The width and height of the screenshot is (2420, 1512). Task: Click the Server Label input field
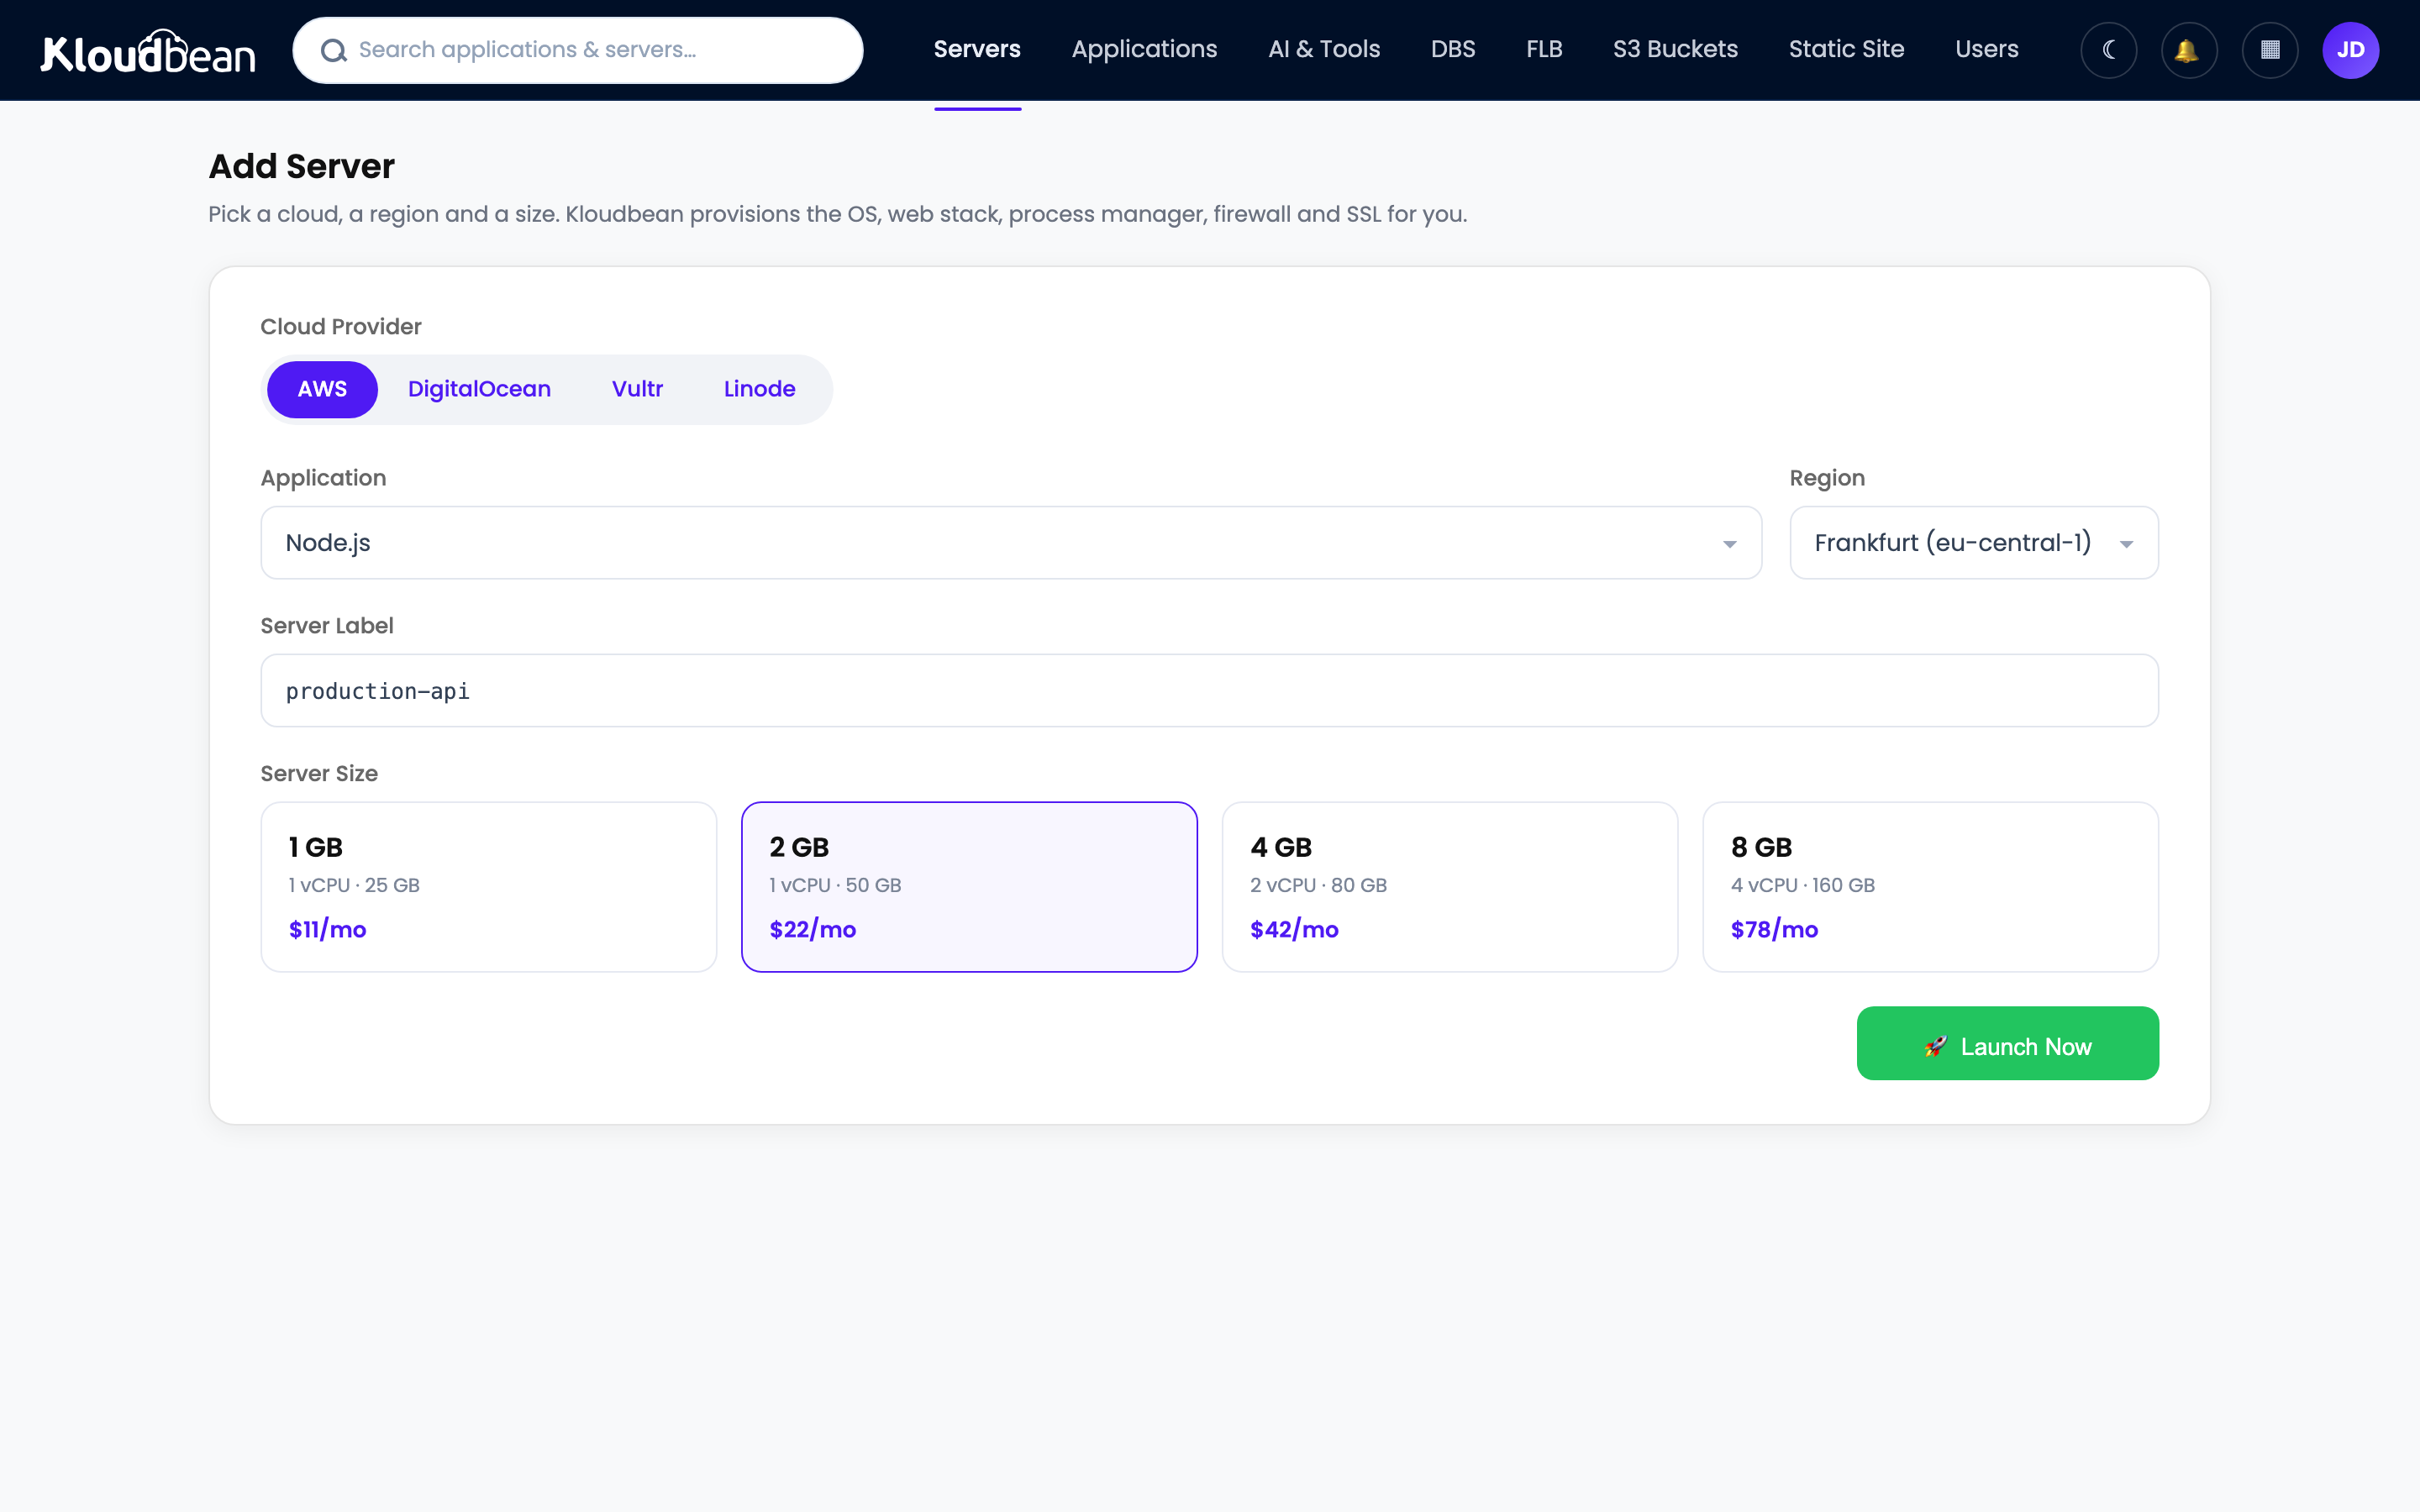1209,691
